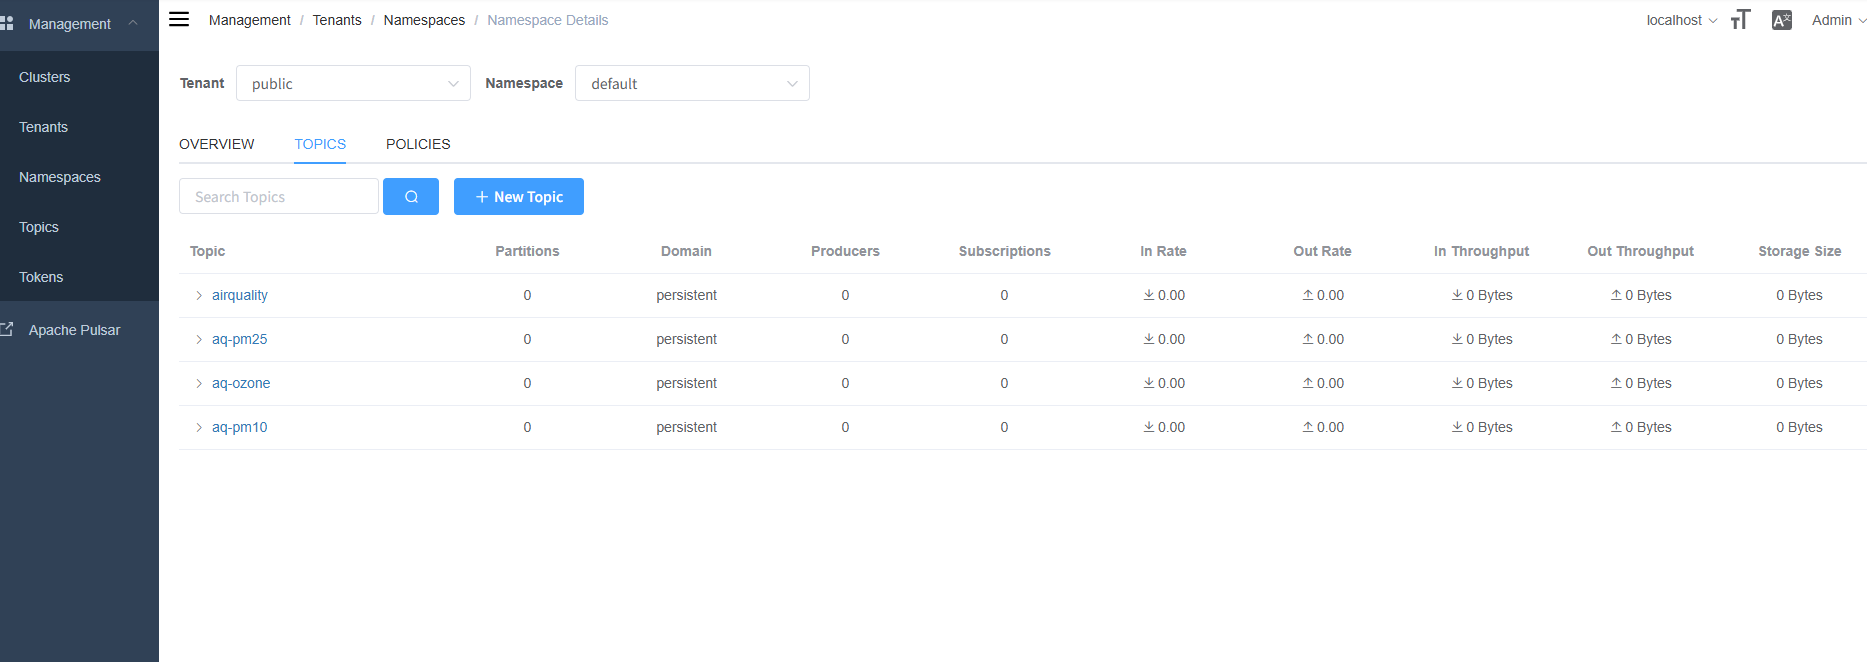This screenshot has height=662, width=1867.
Task: Click the New Topic button
Action: click(x=519, y=197)
